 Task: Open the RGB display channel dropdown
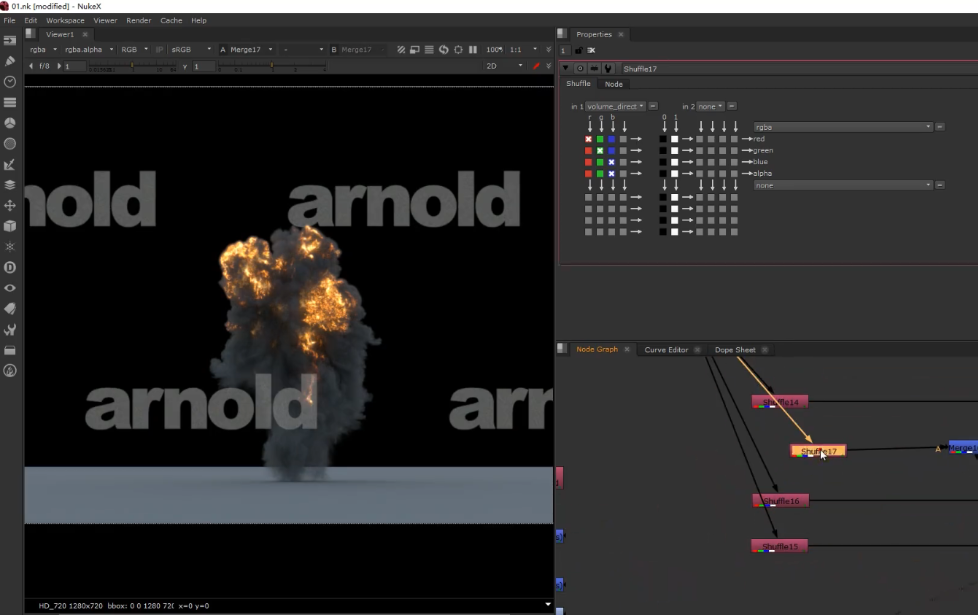(134, 49)
